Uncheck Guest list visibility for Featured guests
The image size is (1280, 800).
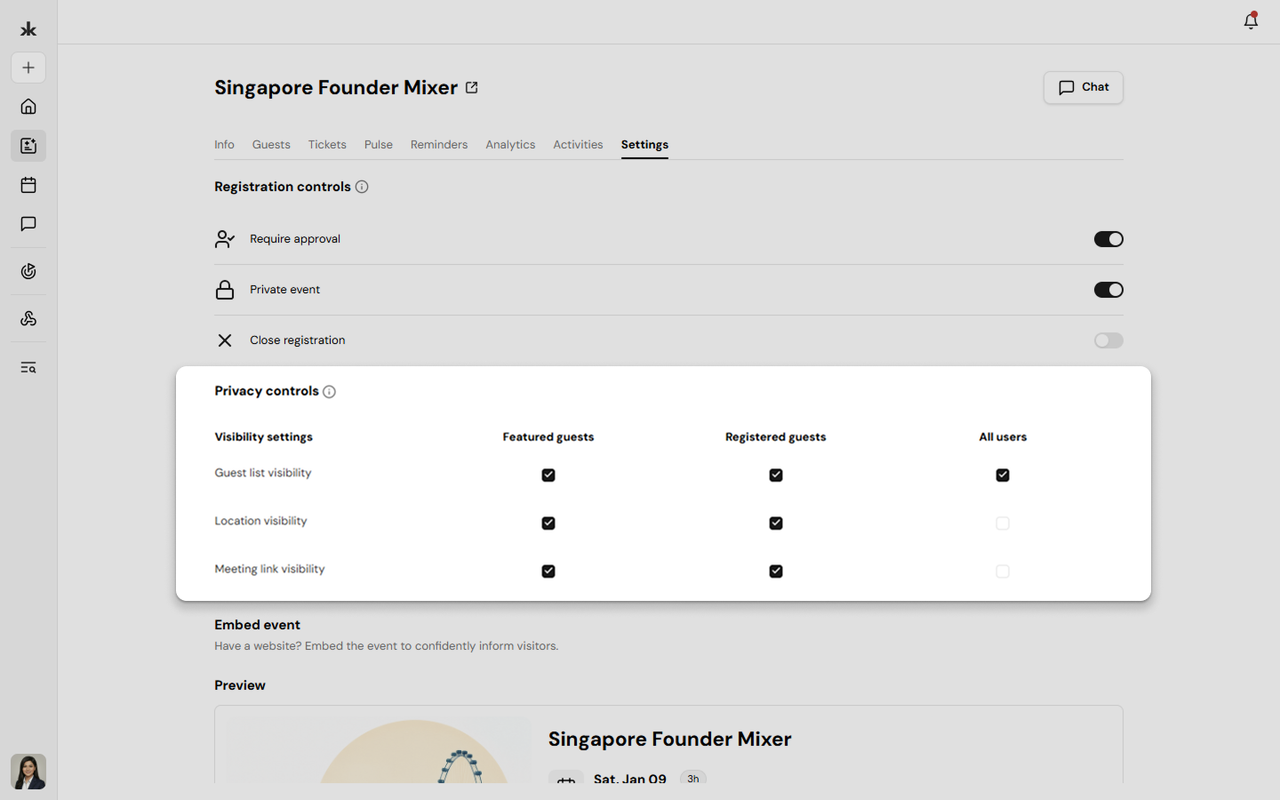click(548, 475)
